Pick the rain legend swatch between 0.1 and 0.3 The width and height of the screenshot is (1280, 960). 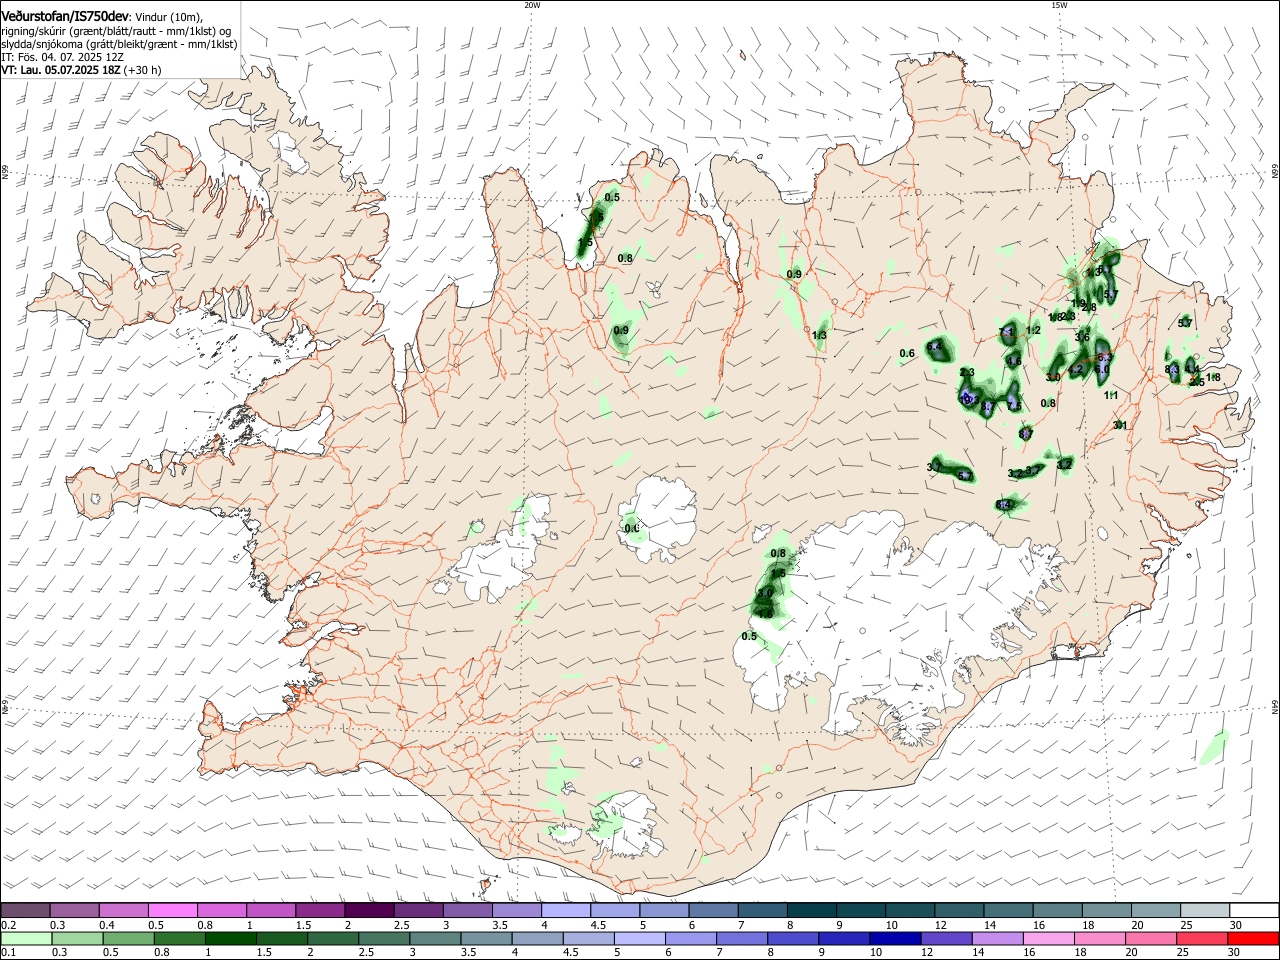tap(25, 939)
